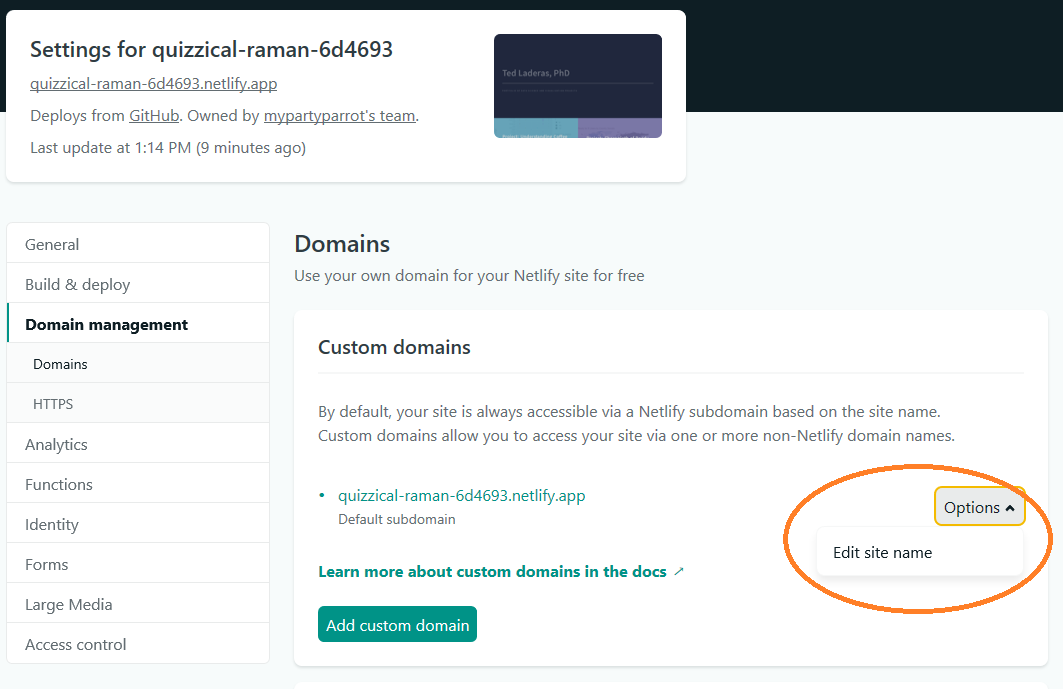Follow the GitHub link
Image resolution: width=1063 pixels, height=689 pixels.
pyautogui.click(x=154, y=116)
